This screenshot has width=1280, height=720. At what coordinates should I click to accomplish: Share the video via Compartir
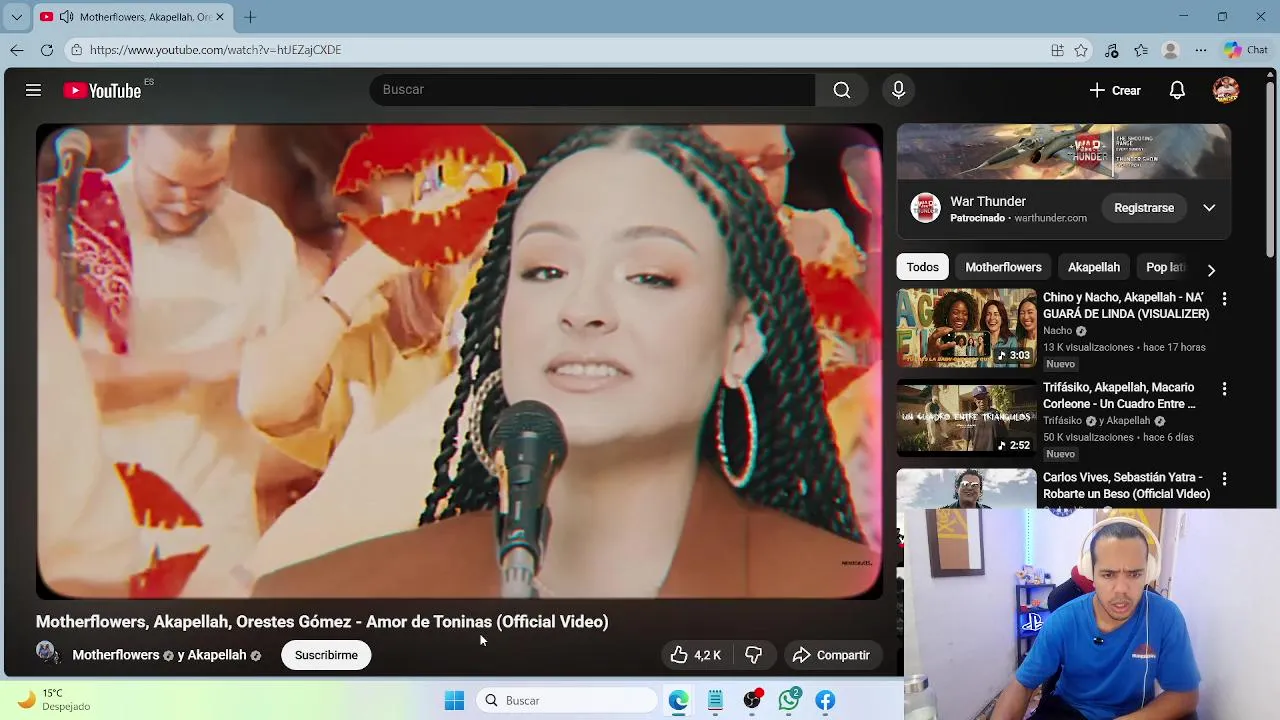click(x=832, y=655)
